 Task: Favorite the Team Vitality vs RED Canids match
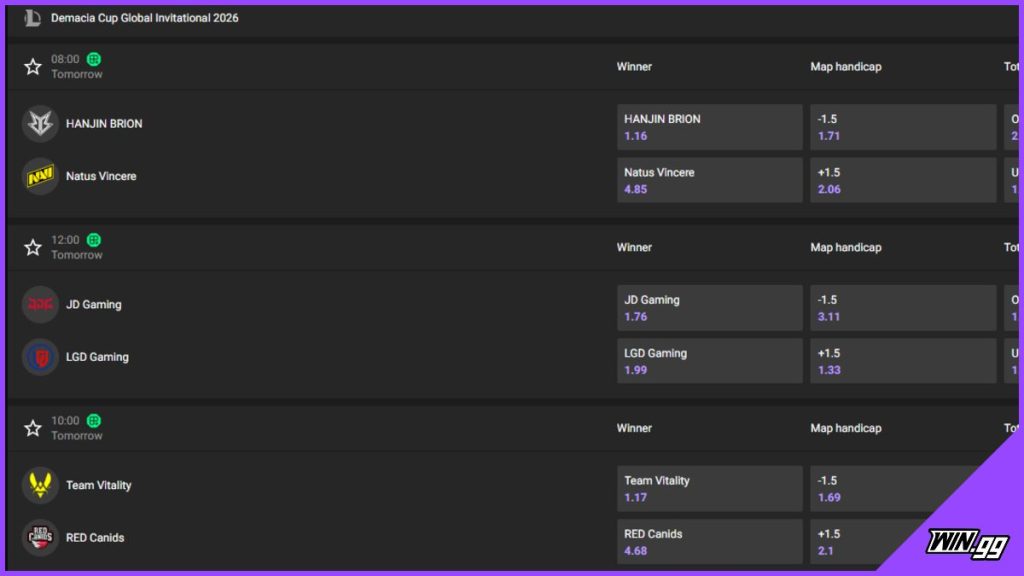(33, 428)
